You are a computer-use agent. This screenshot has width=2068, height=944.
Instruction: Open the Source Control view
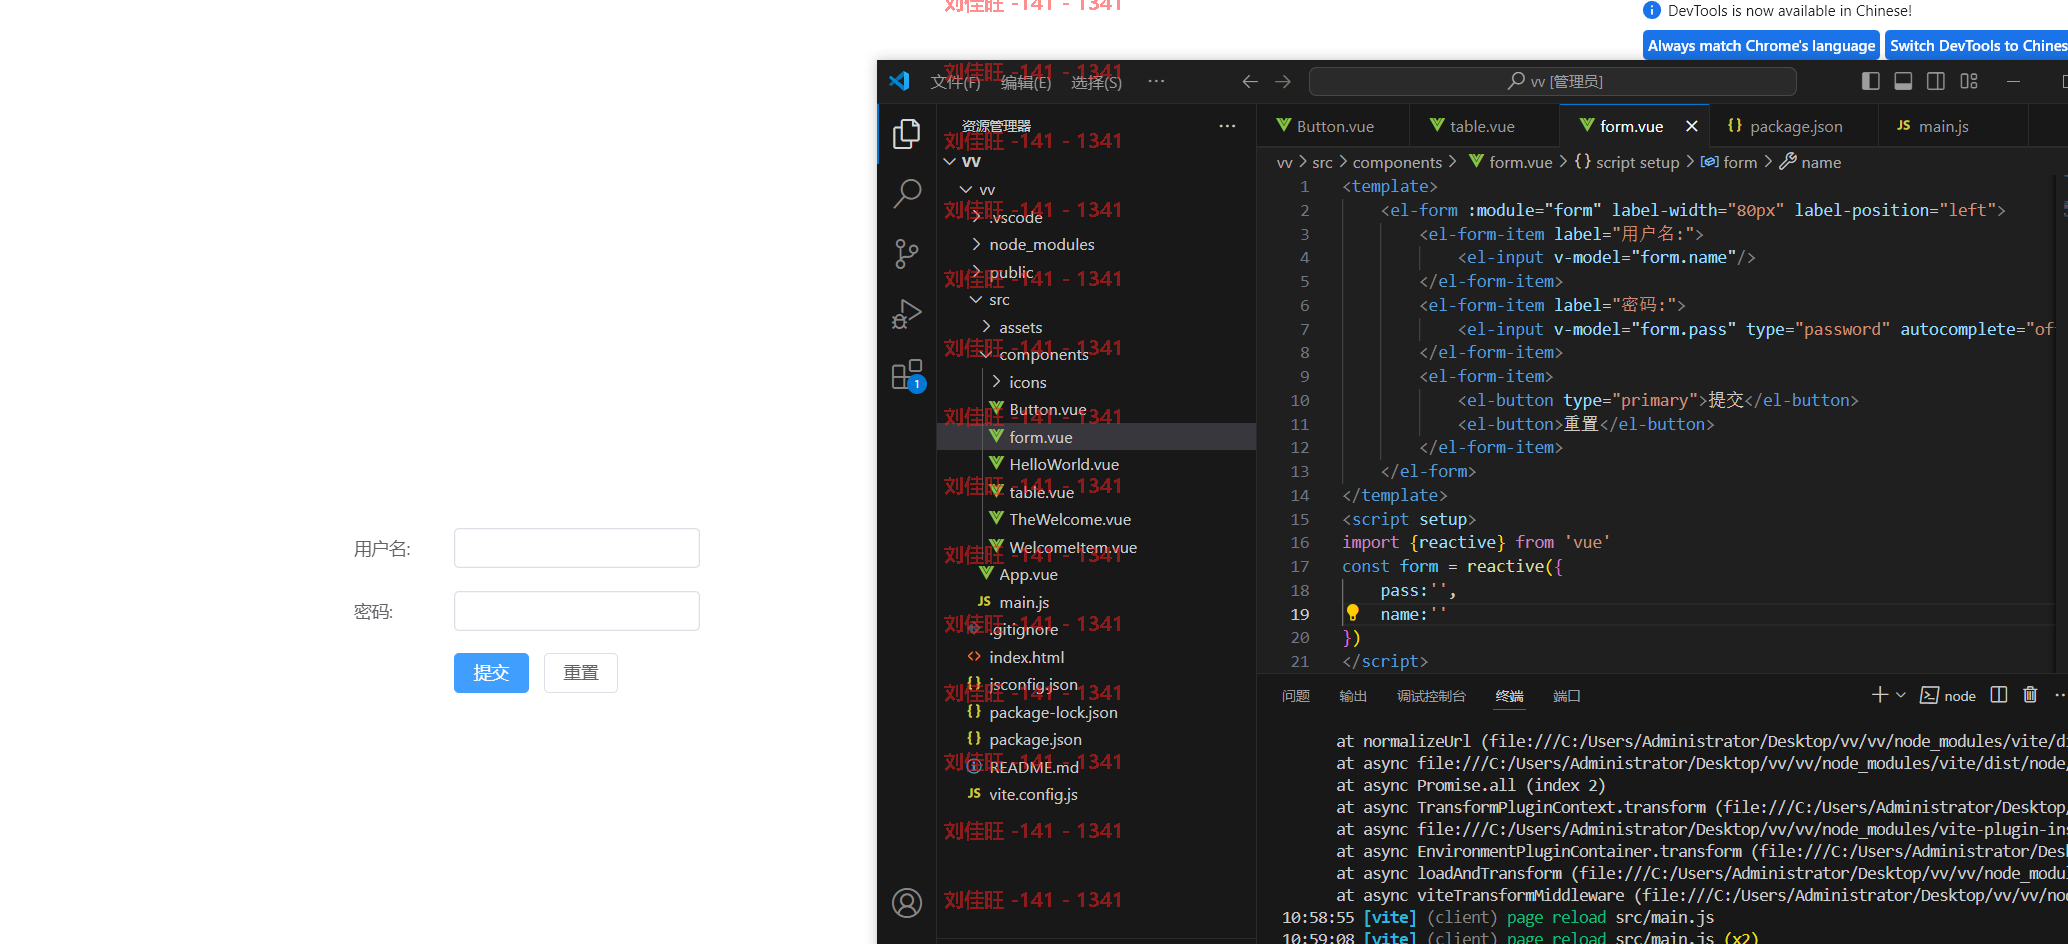906,254
